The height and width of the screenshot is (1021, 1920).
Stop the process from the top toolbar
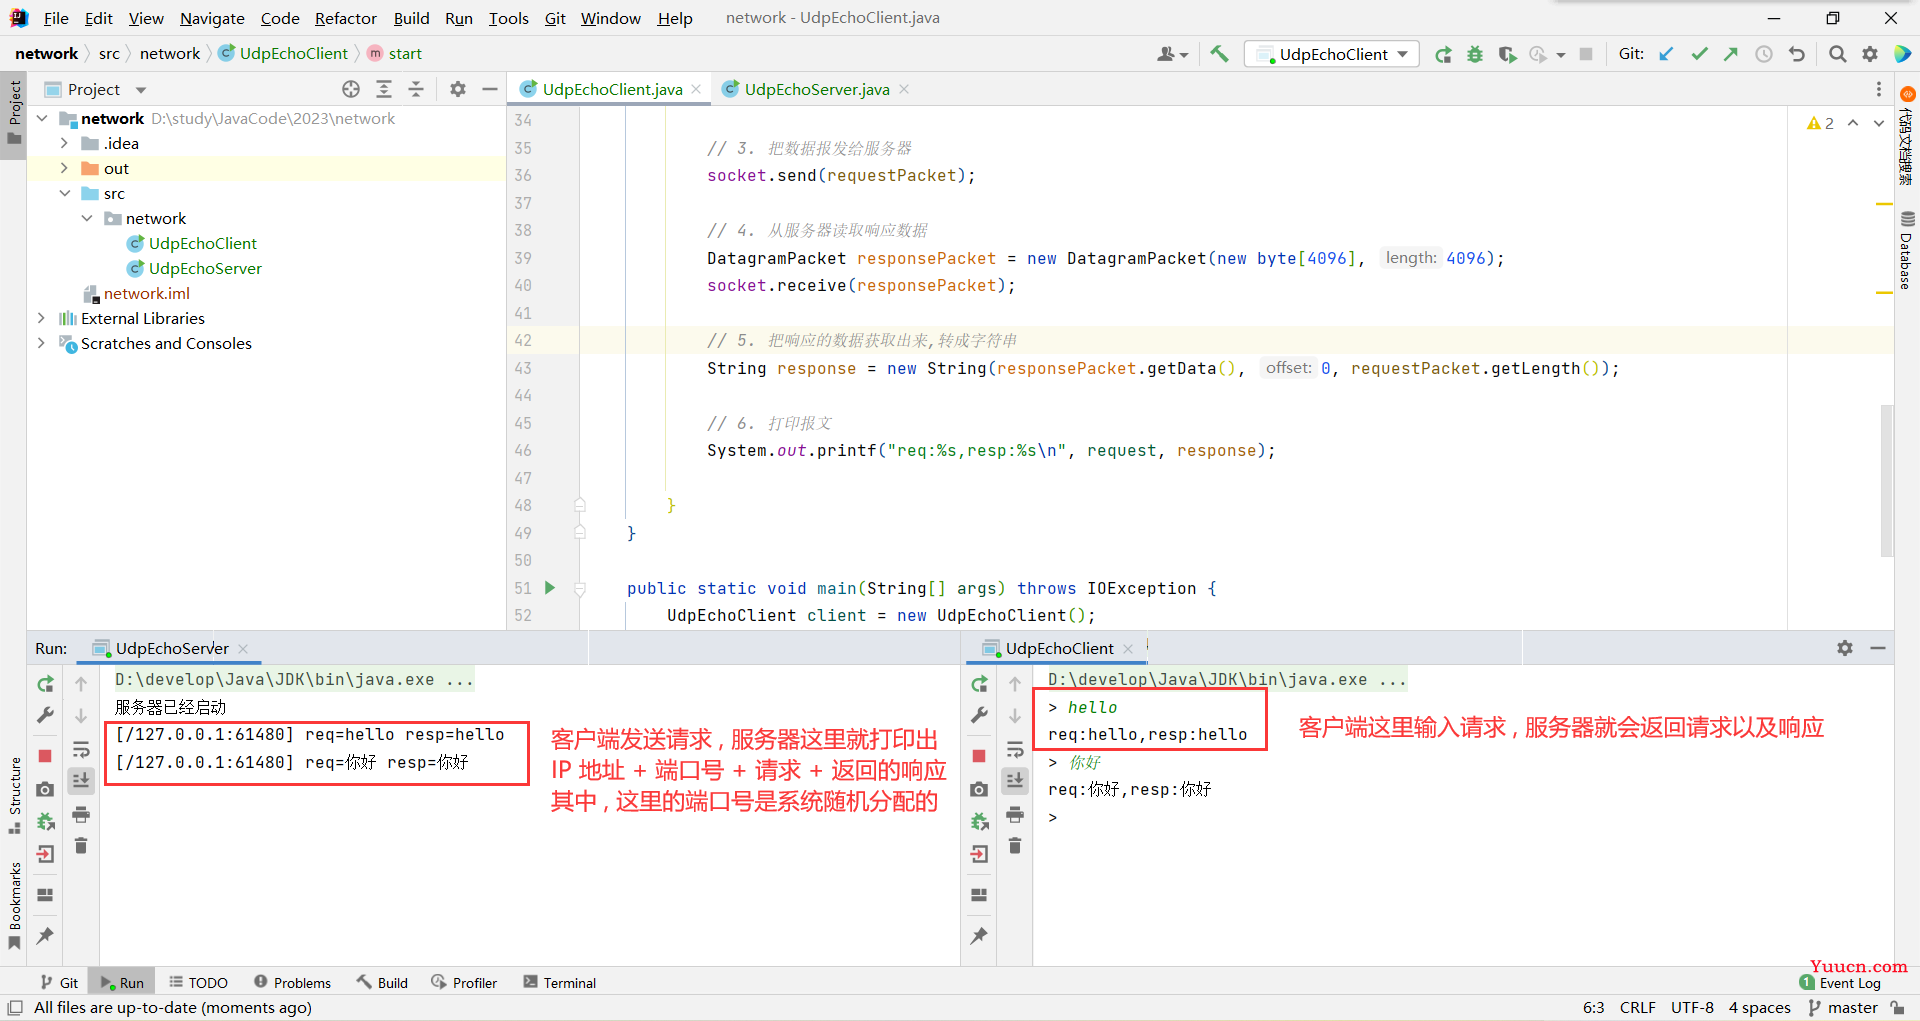[x=1586, y=54]
